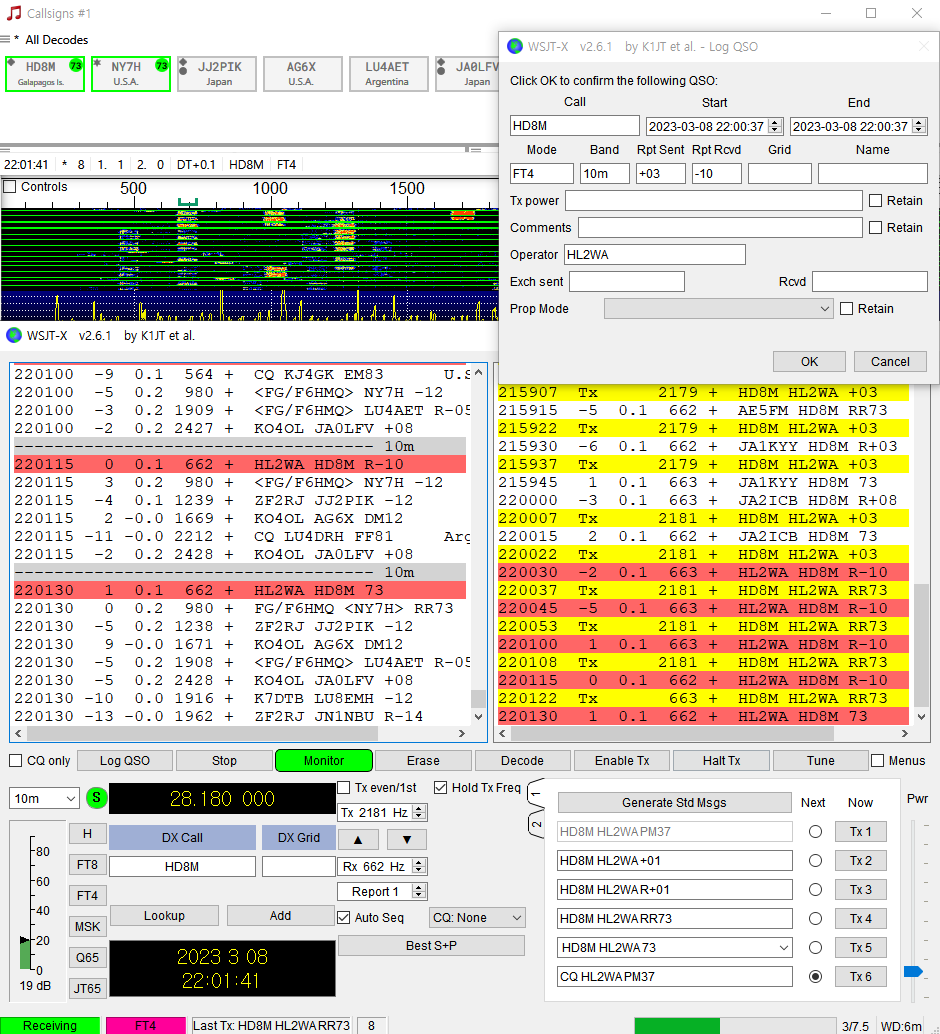
Task: Select the LU4AET Argentina callsign tile
Action: tap(387, 74)
